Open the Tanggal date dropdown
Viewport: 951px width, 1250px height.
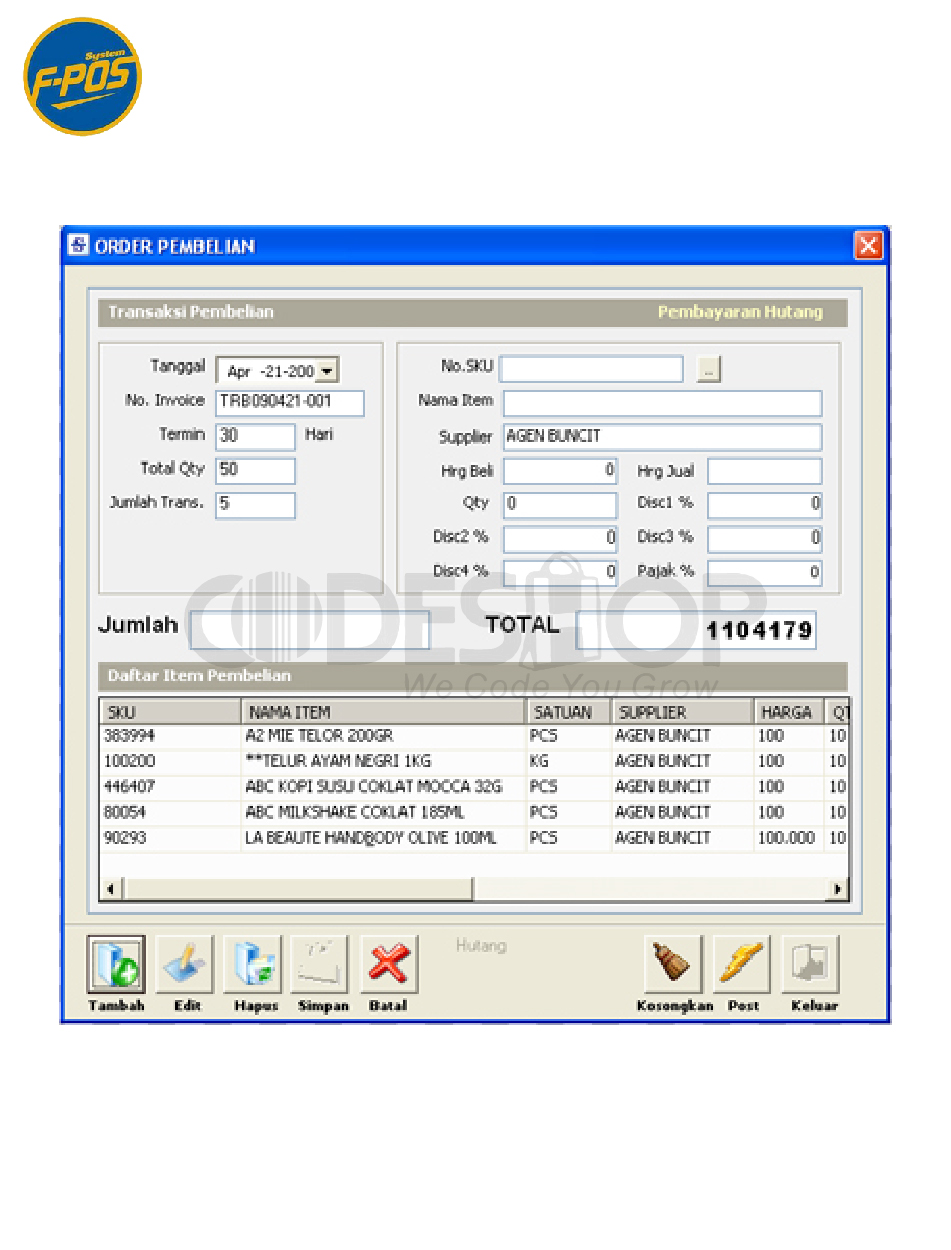tap(327, 371)
